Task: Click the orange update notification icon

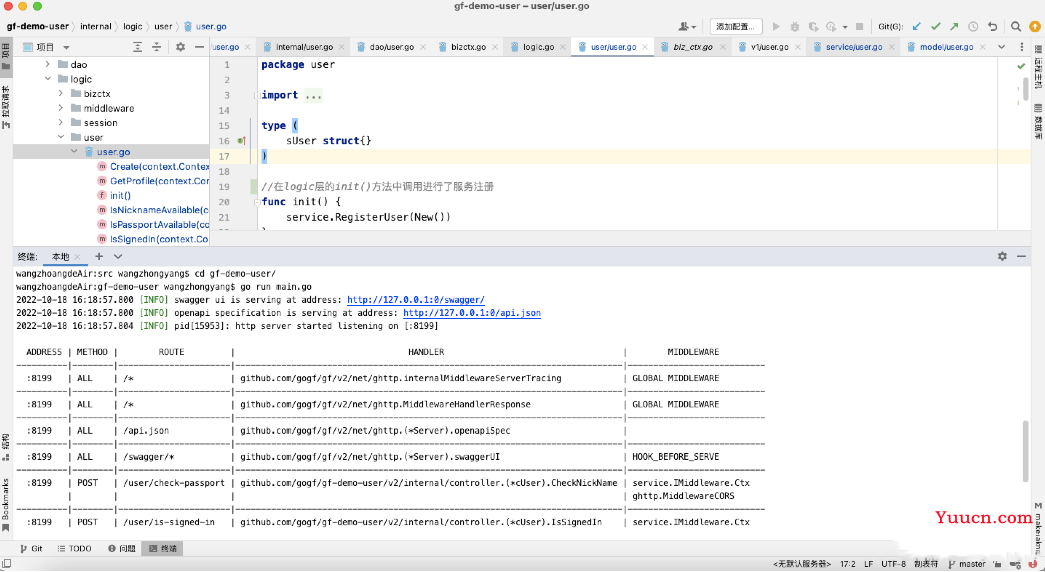Action: pyautogui.click(x=1035, y=27)
